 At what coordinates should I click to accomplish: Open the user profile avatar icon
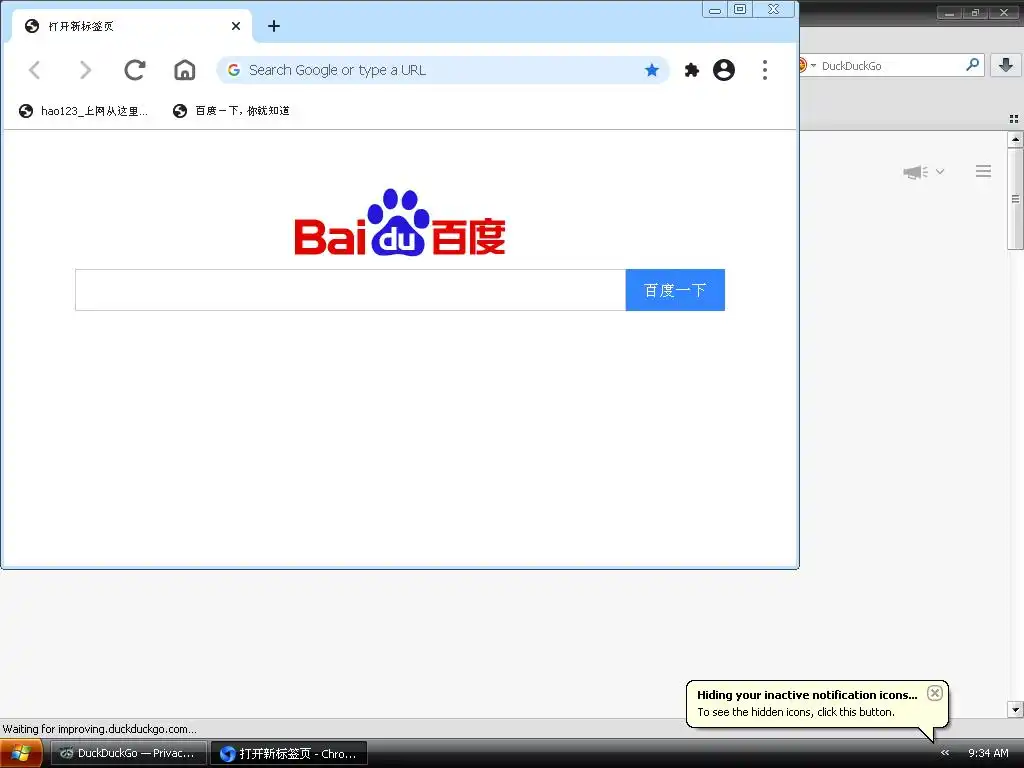[724, 70]
